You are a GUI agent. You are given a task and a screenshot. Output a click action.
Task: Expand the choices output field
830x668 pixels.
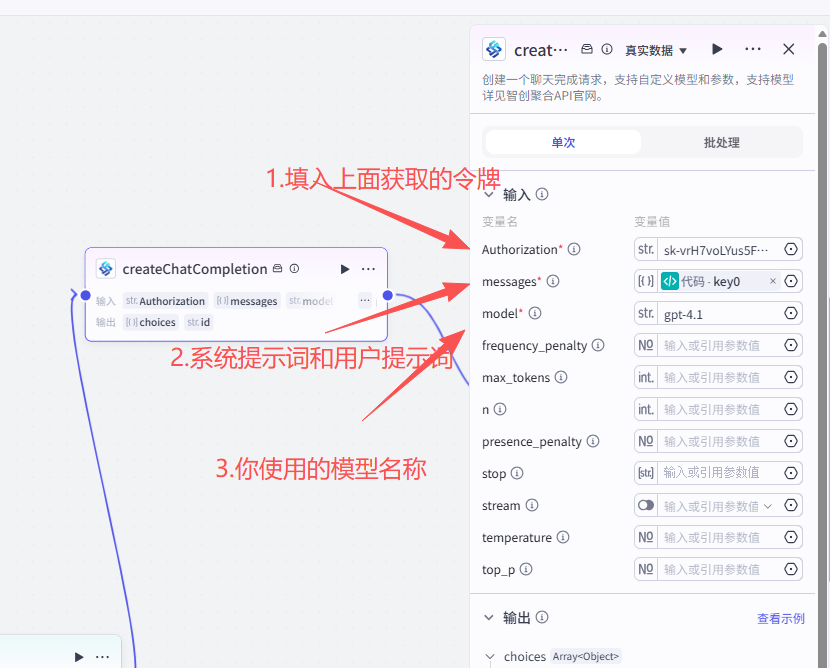[x=490, y=656]
